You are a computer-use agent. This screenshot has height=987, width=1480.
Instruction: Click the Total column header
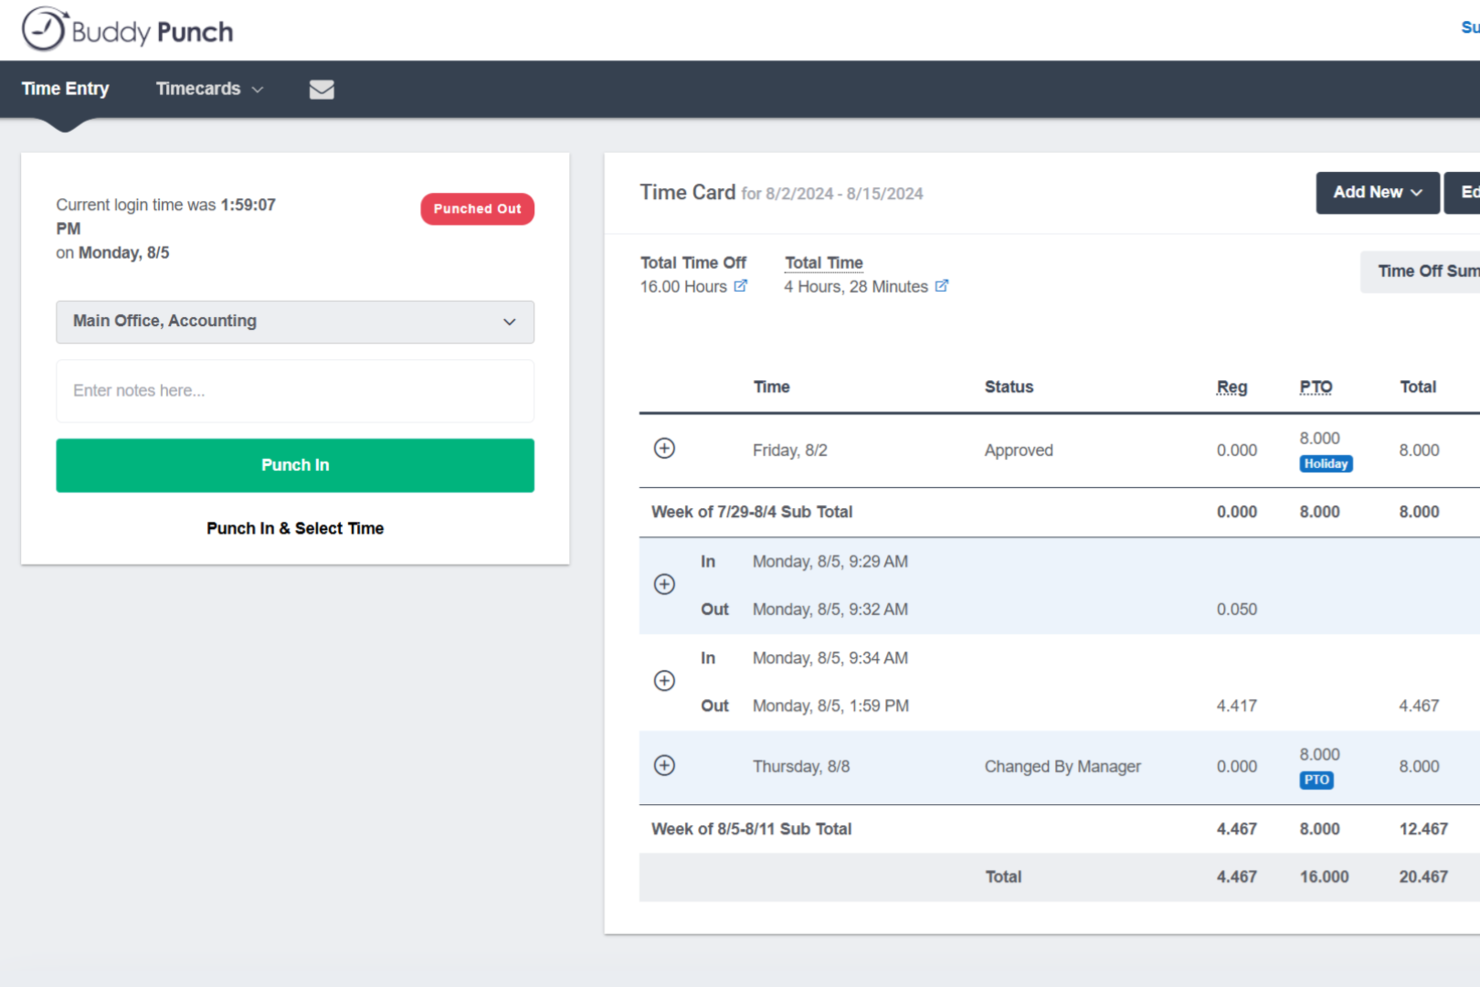[1418, 387]
